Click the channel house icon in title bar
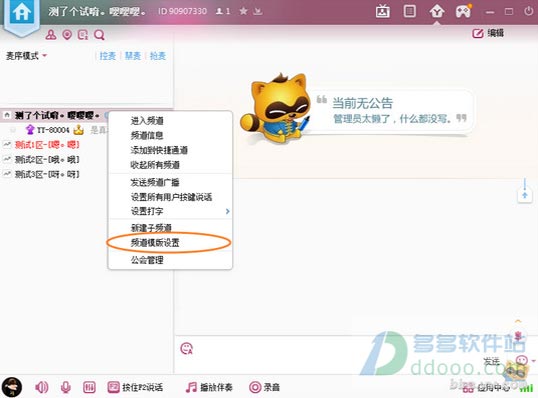This screenshot has height=398, width=538. [436, 12]
